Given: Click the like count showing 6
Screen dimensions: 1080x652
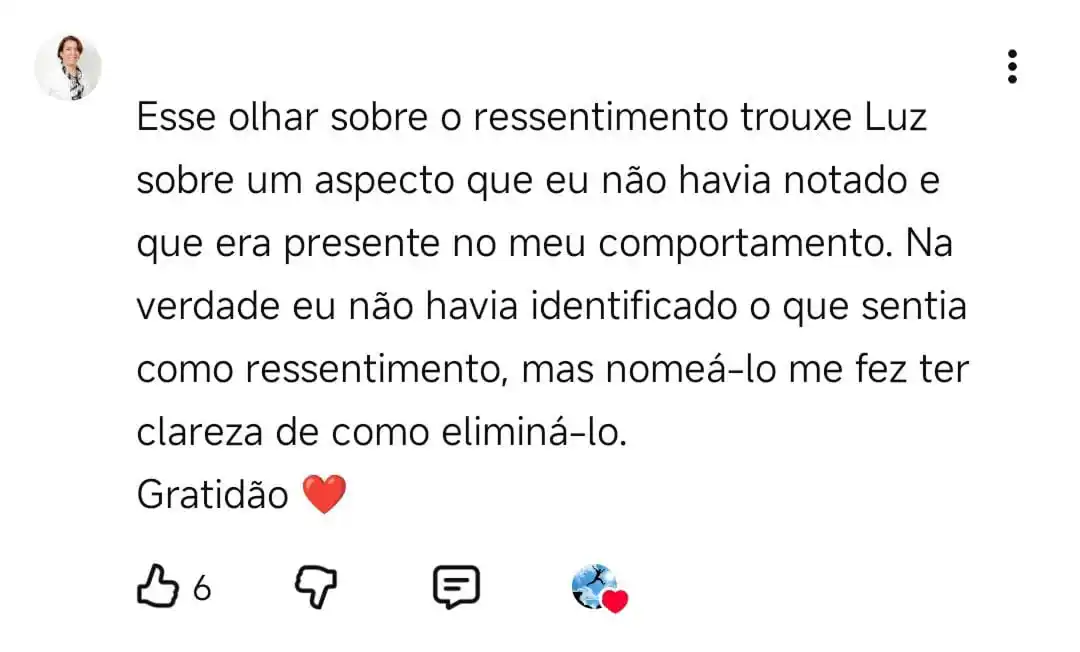Looking at the screenshot, I should pyautogui.click(x=201, y=587).
